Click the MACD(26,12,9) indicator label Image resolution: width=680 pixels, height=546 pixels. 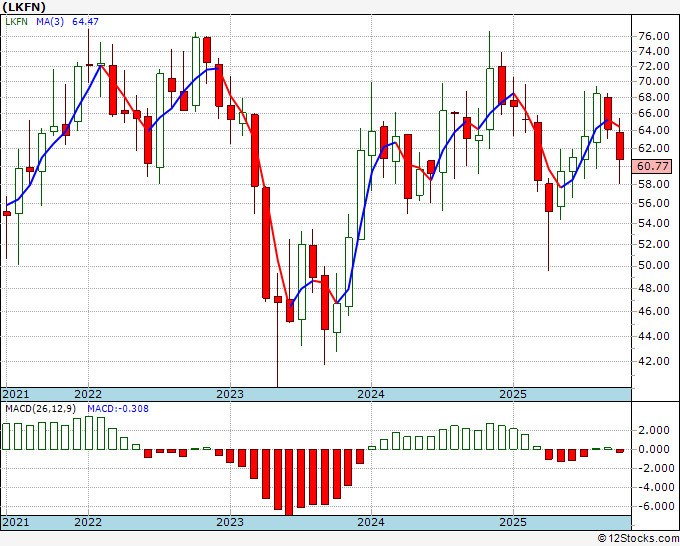(x=41, y=409)
